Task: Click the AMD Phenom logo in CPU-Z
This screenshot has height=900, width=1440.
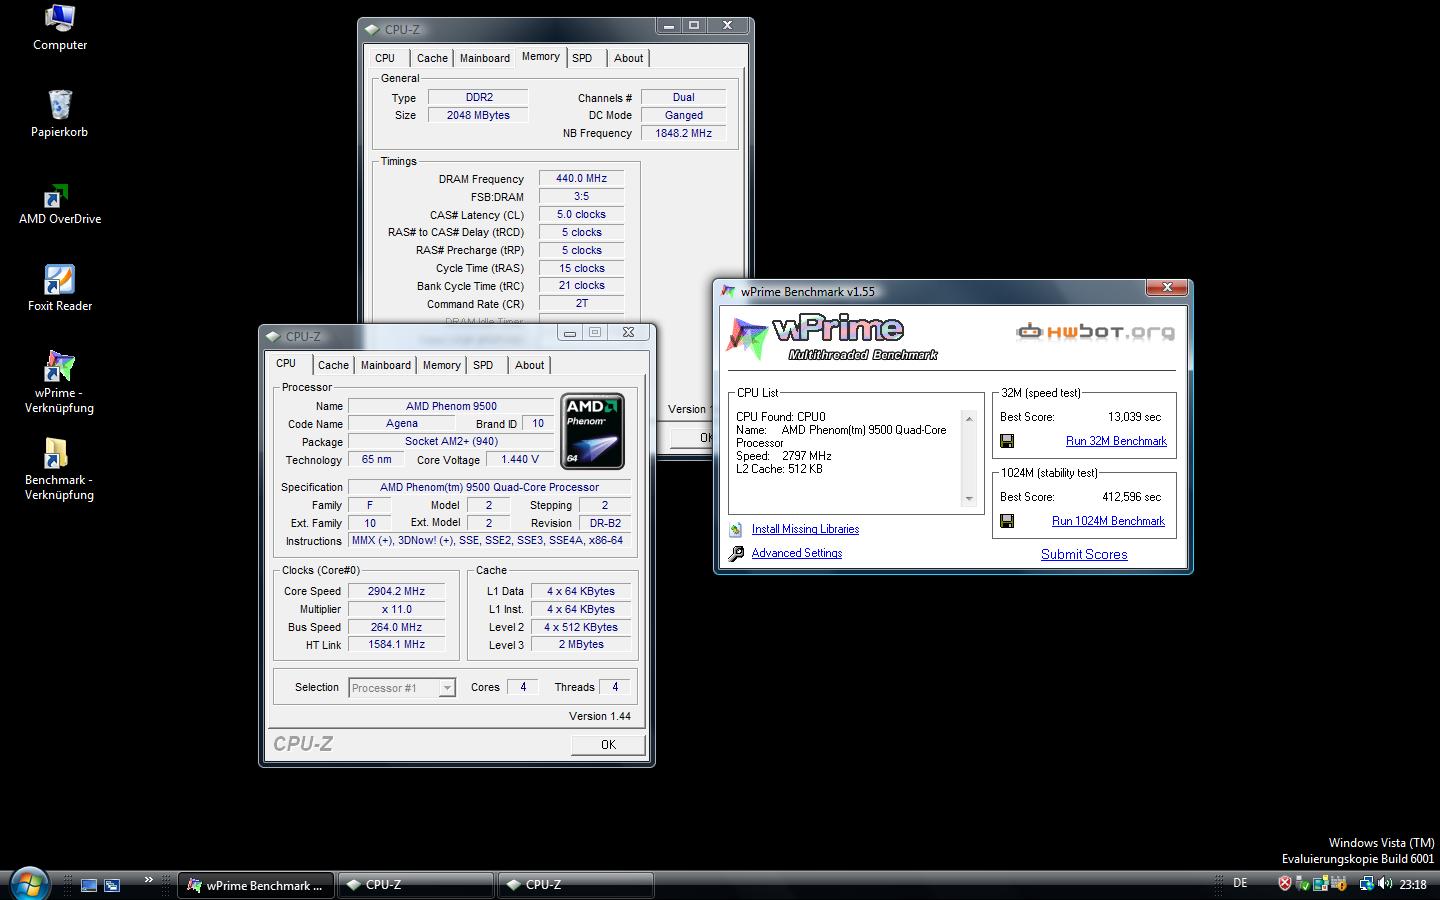Action: [x=593, y=431]
